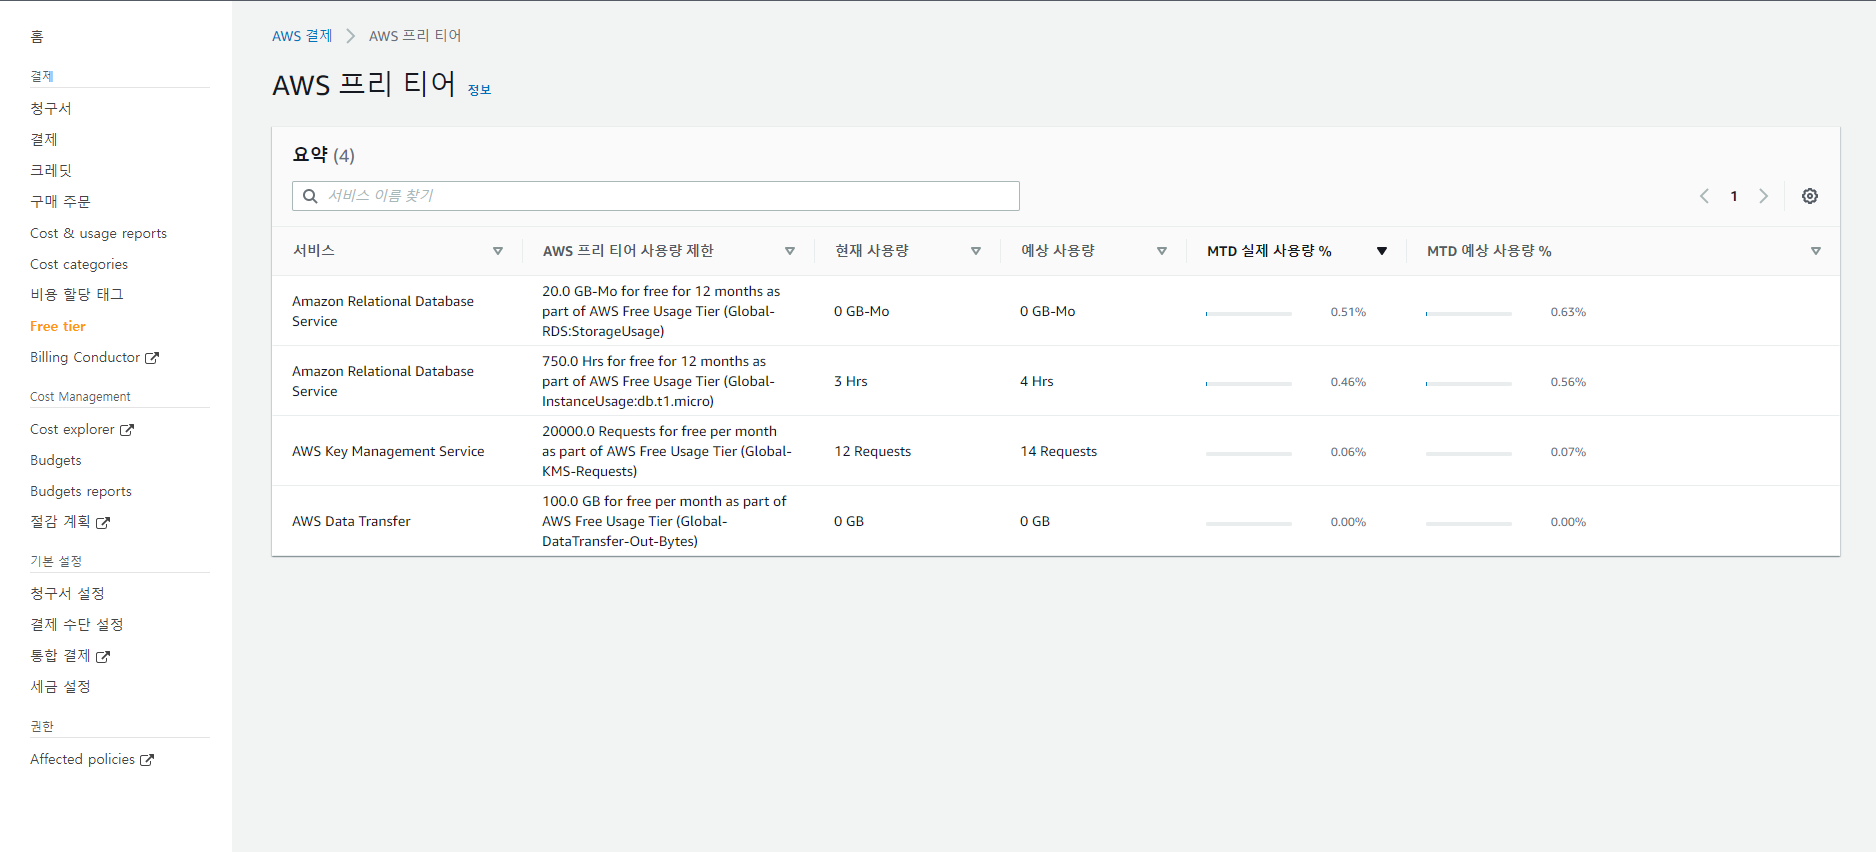Click the search magnifier icon
1876x852 pixels.
310,196
